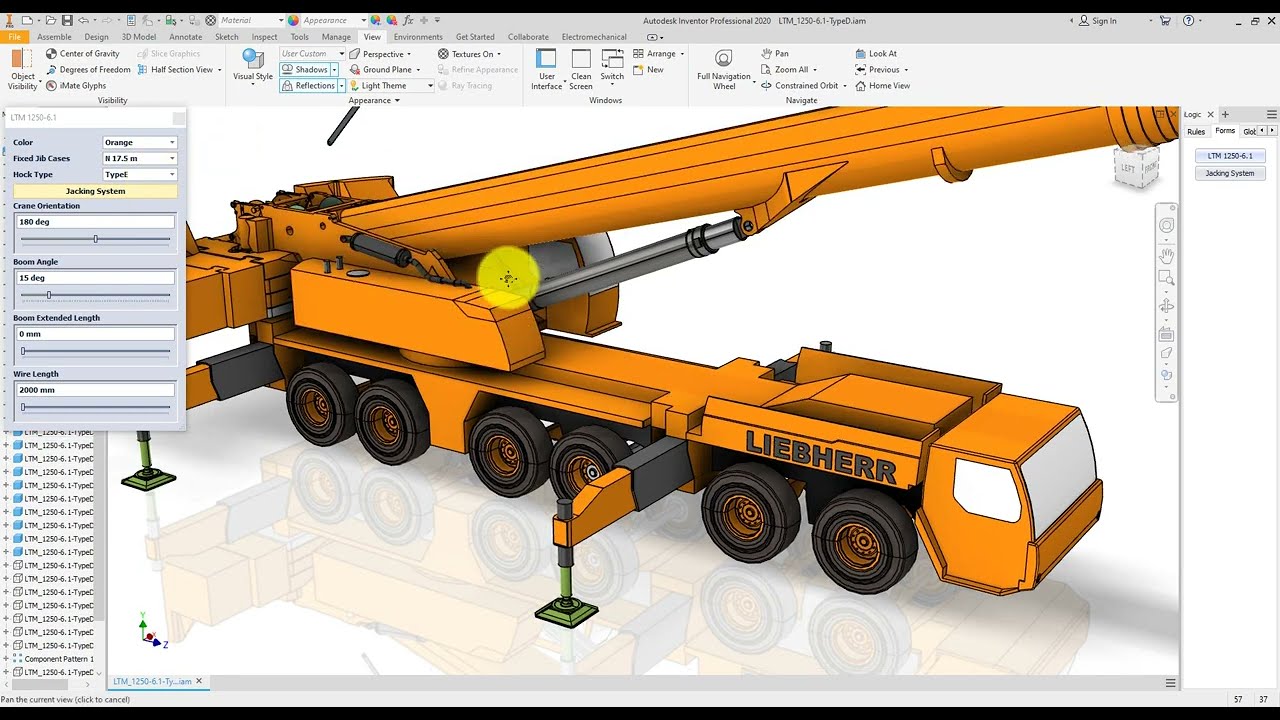Screen dimensions: 1280x720
Task: Toggle Shadows on or off
Action: tap(305, 70)
